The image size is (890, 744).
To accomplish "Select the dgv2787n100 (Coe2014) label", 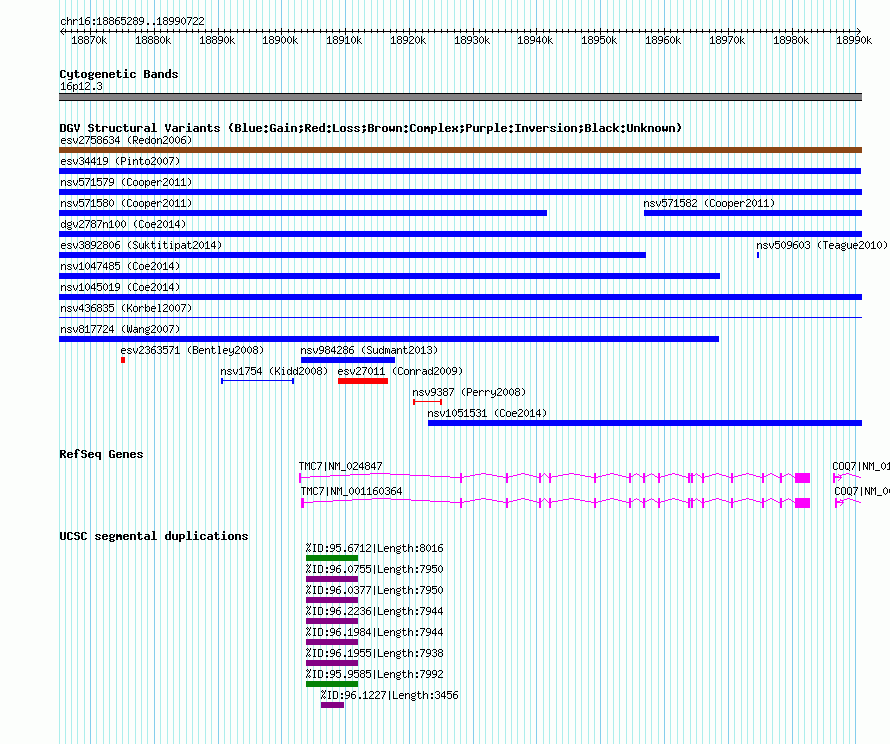I will pyautogui.click(x=123, y=224).
